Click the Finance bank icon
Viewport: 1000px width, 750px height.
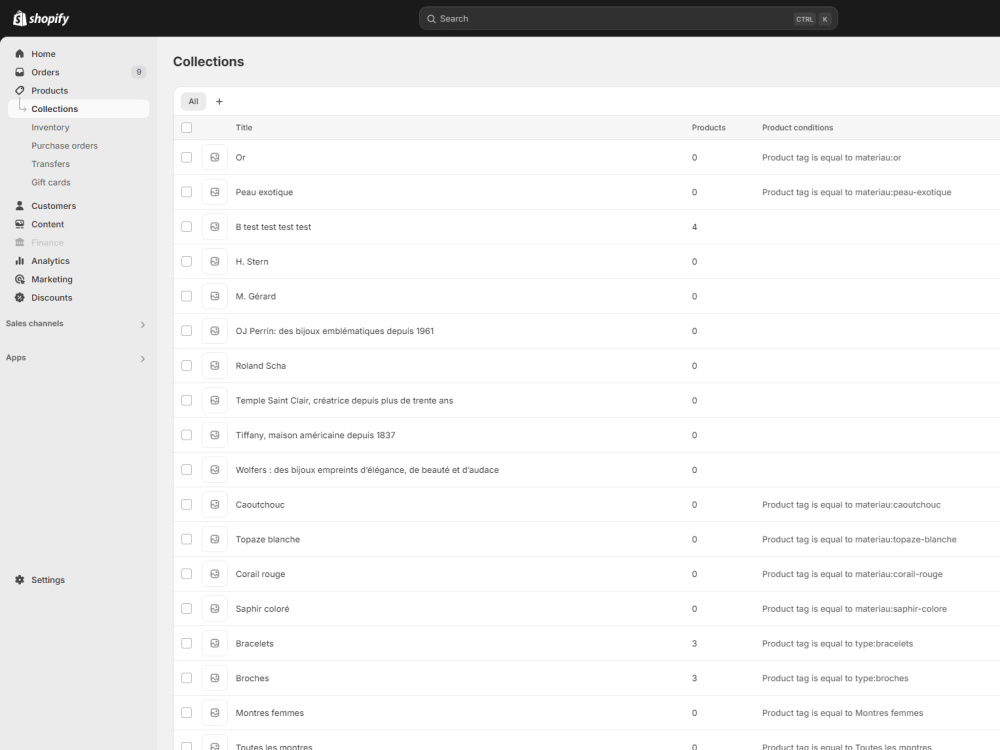point(20,242)
